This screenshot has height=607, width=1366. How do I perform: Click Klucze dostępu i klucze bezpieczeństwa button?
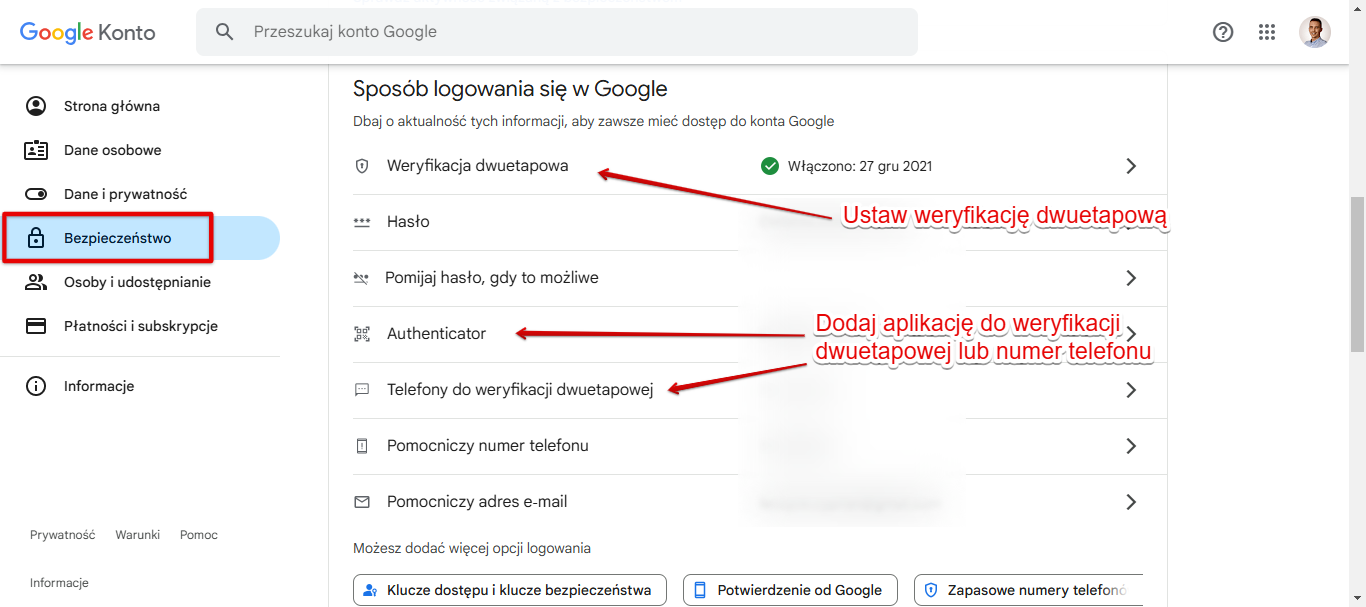(x=510, y=590)
